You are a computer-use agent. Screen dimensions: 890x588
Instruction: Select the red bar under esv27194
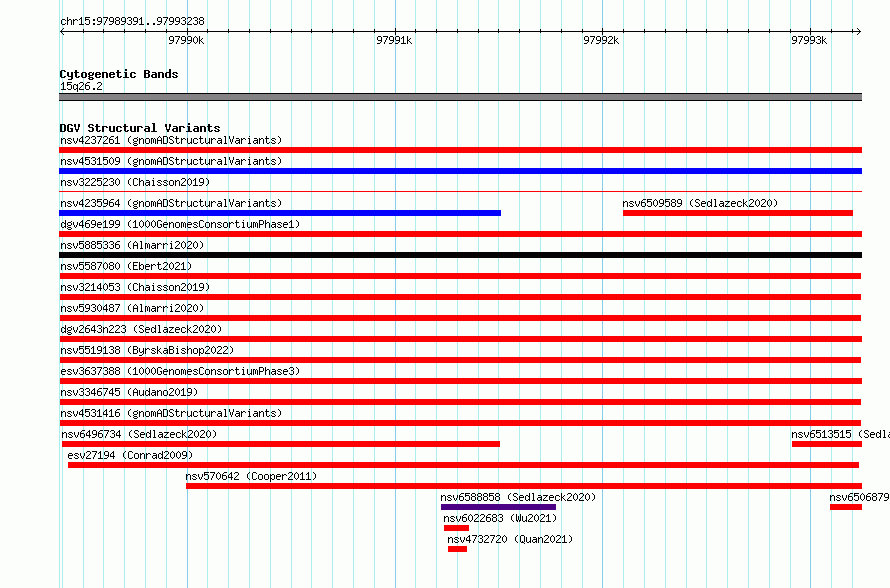click(x=463, y=465)
